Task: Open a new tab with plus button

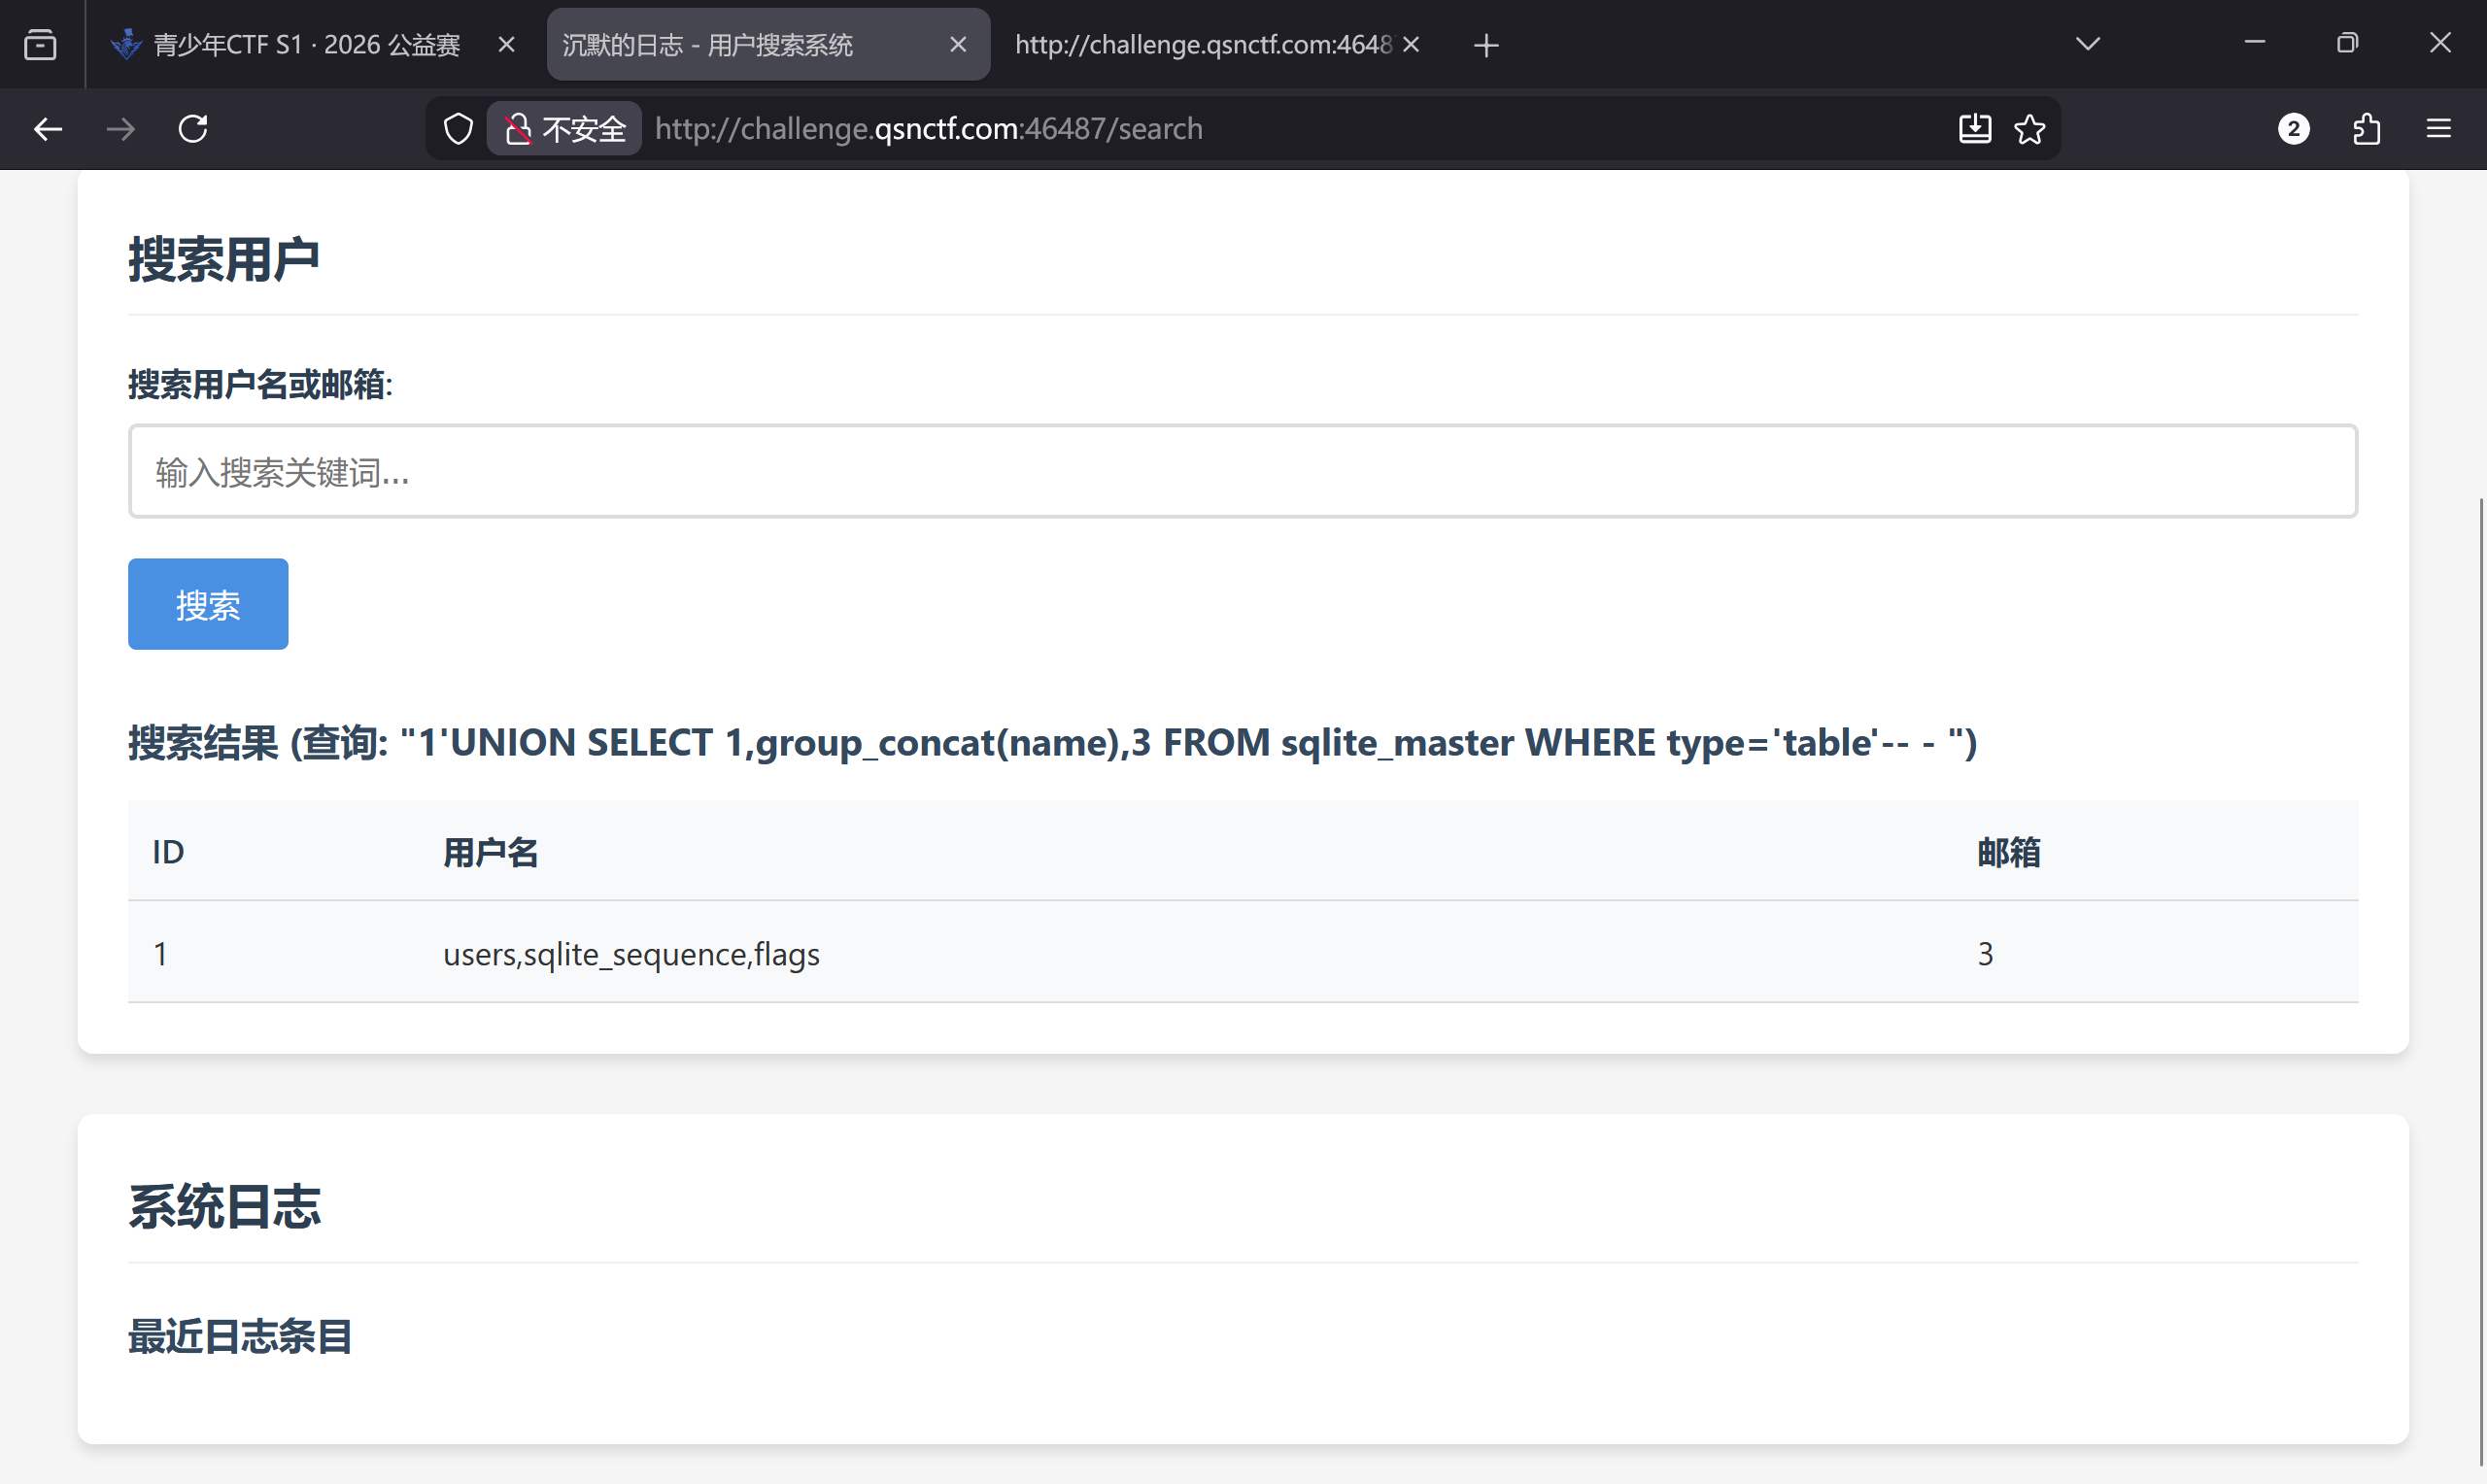Action: (x=1486, y=45)
